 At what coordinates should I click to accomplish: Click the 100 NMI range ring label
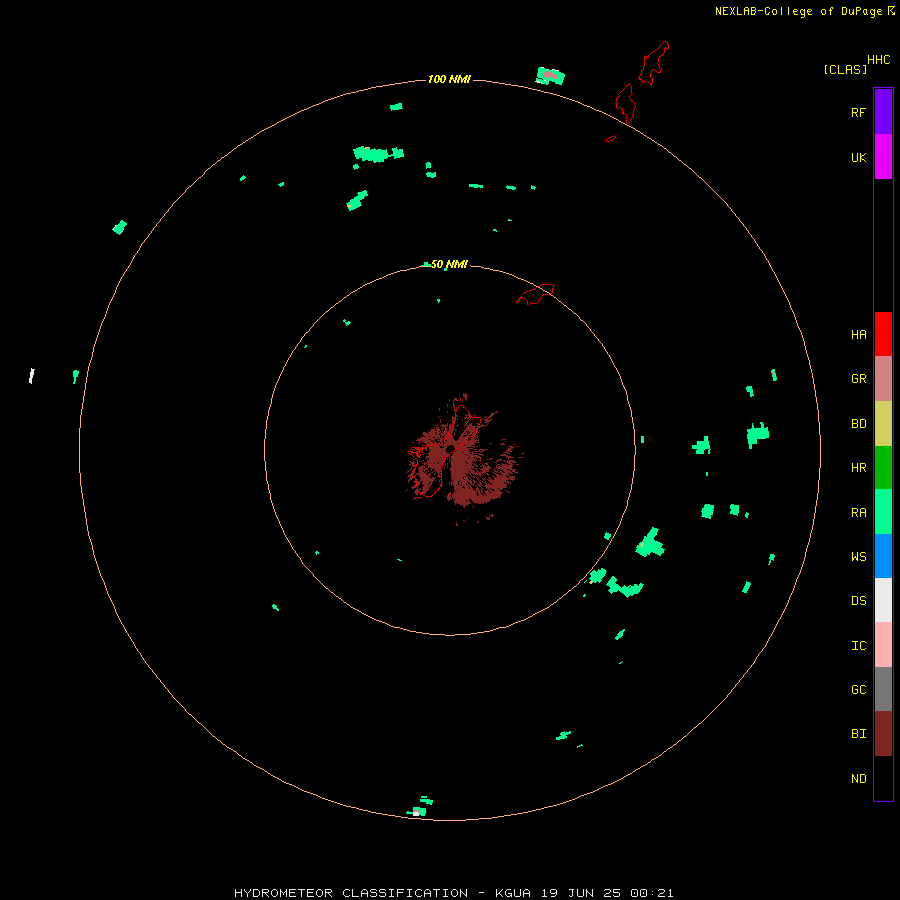tap(449, 79)
